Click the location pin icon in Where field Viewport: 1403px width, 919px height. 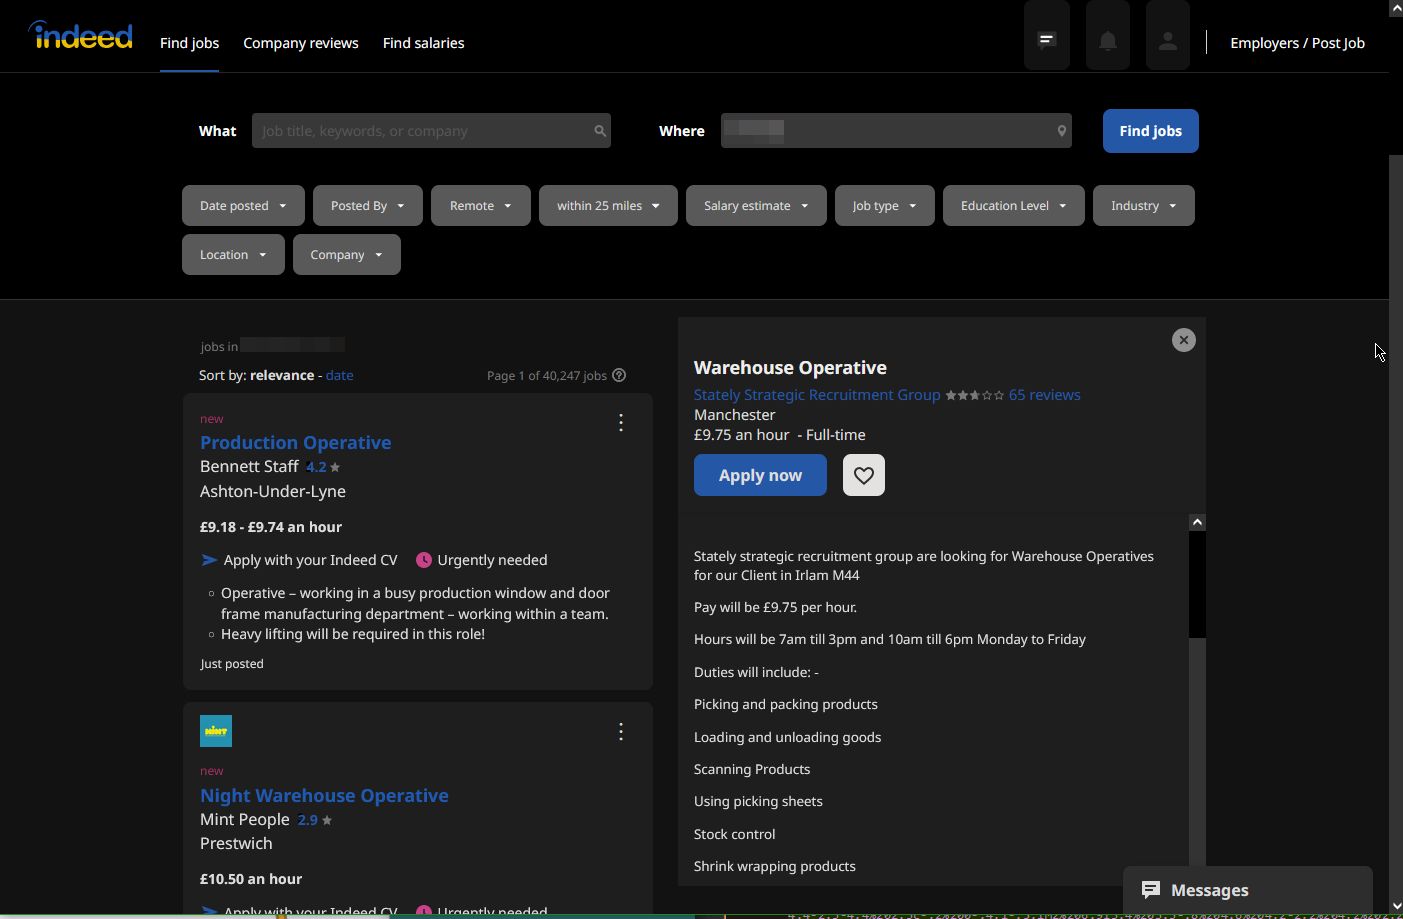coord(1061,131)
